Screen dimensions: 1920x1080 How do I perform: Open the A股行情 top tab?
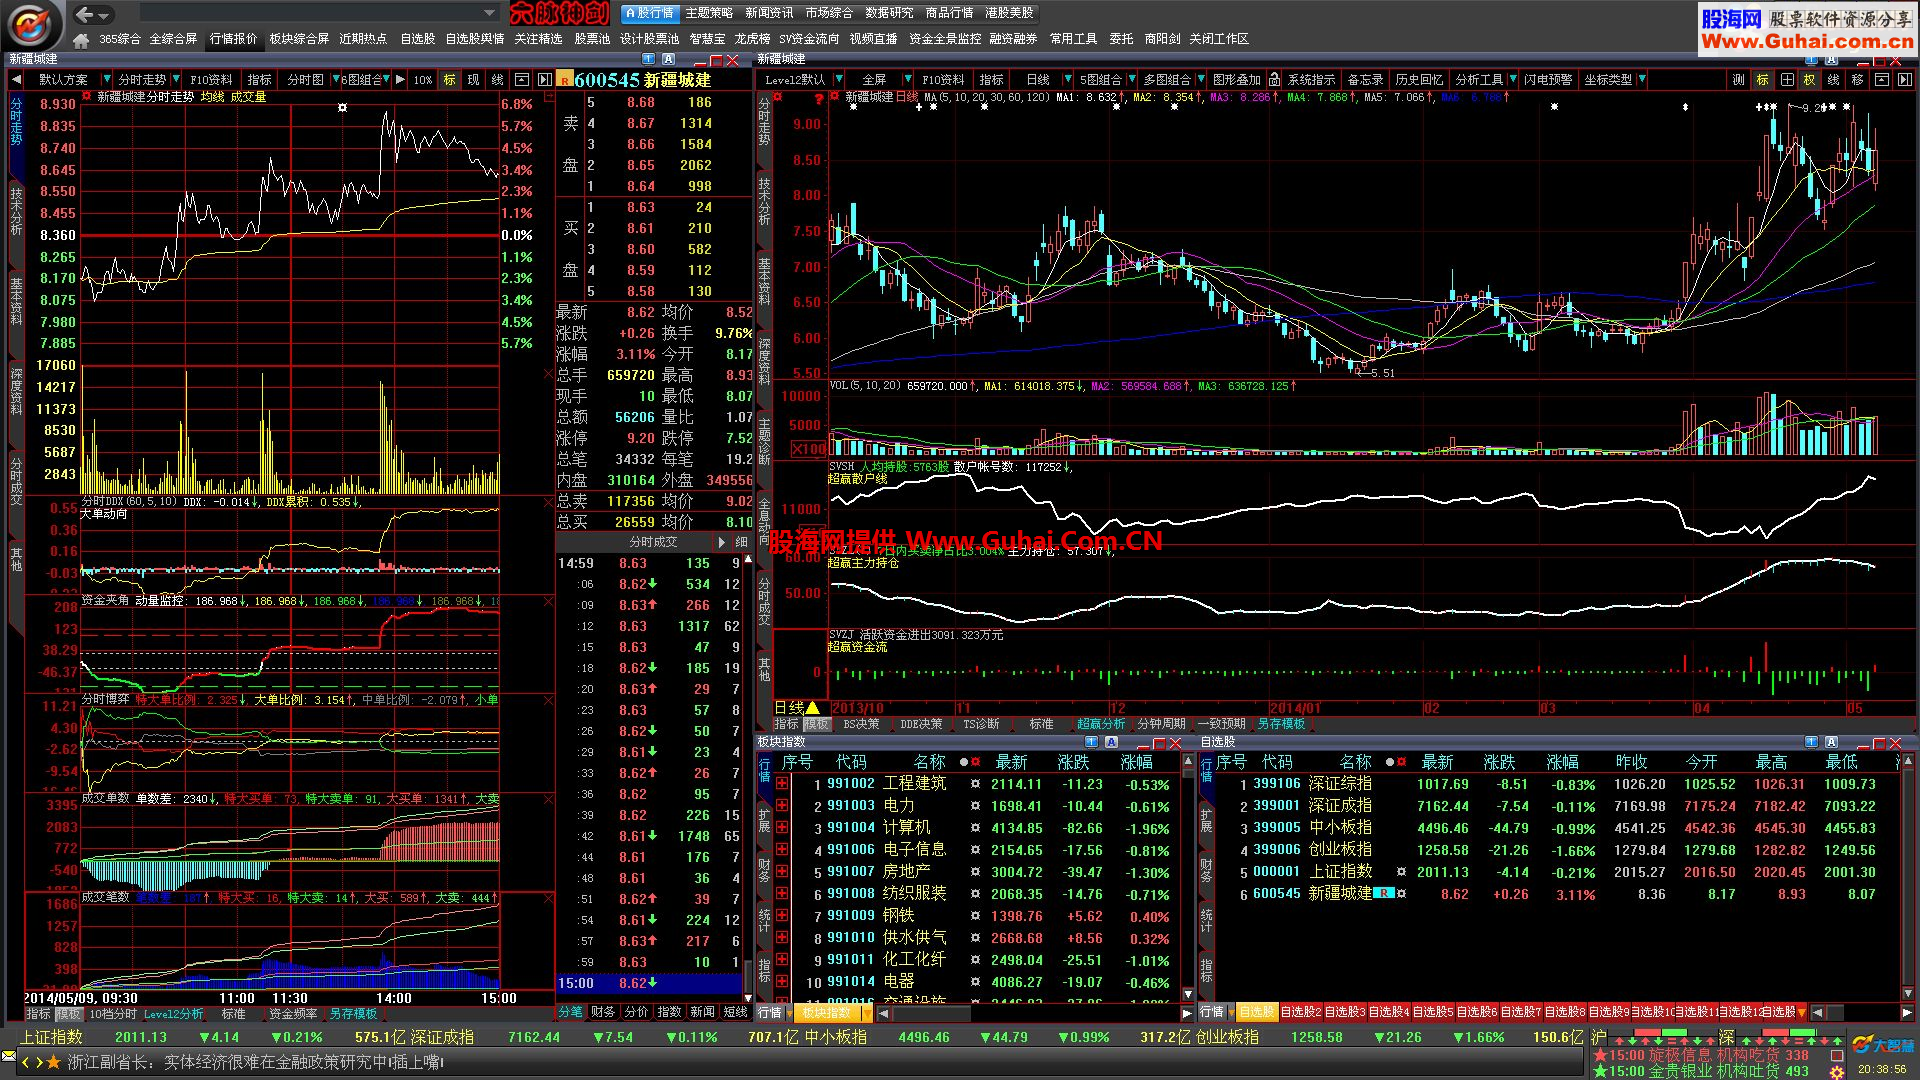coord(649,13)
